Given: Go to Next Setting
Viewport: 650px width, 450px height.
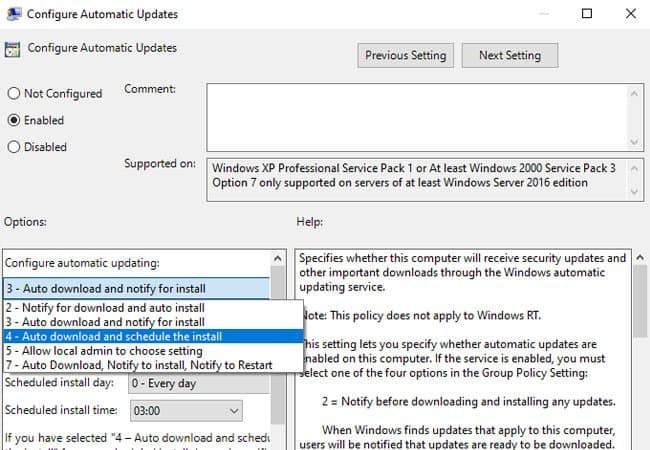Looking at the screenshot, I should point(510,55).
